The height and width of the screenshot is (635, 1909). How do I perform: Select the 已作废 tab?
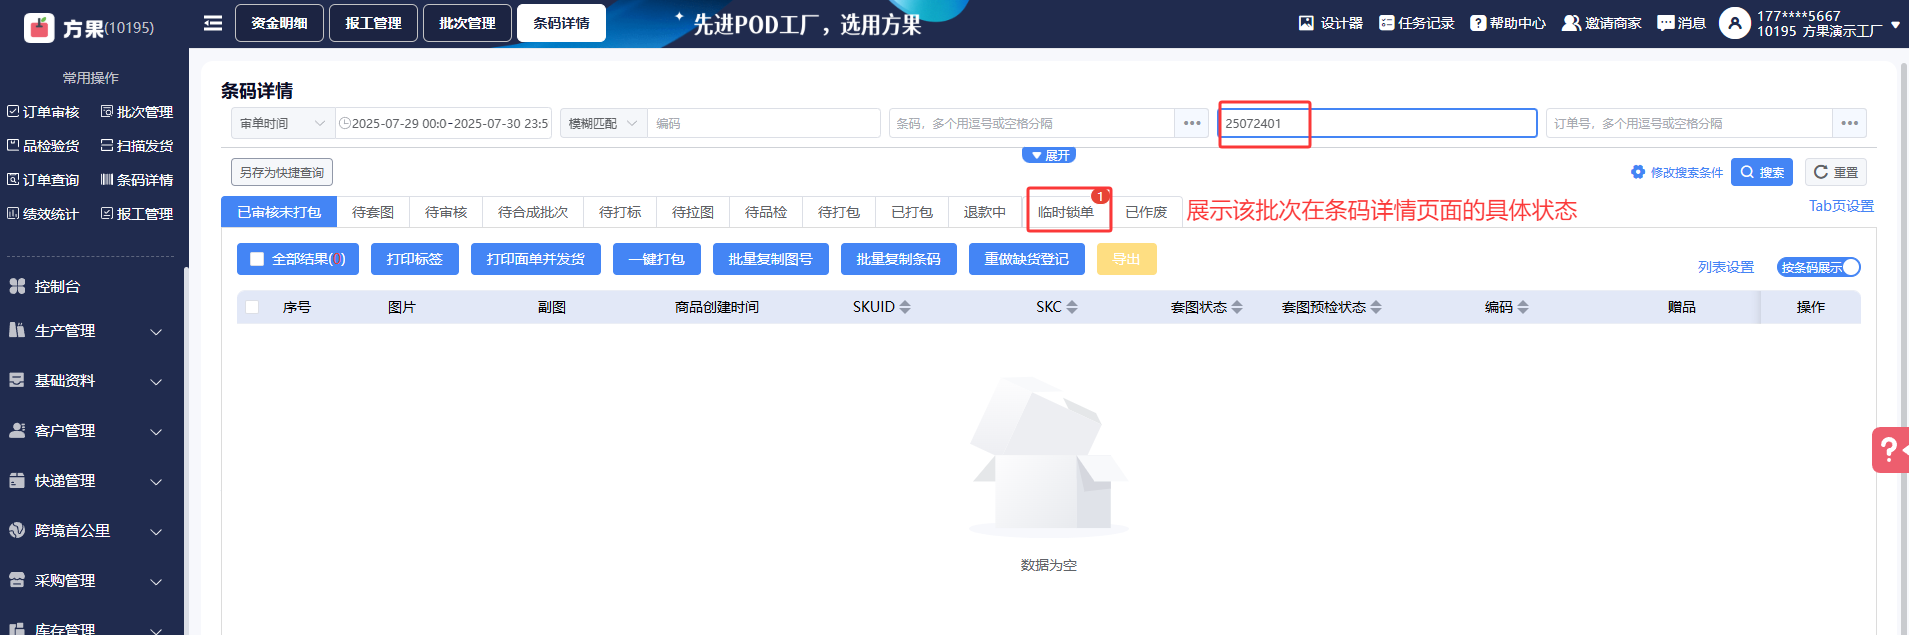(x=1146, y=212)
